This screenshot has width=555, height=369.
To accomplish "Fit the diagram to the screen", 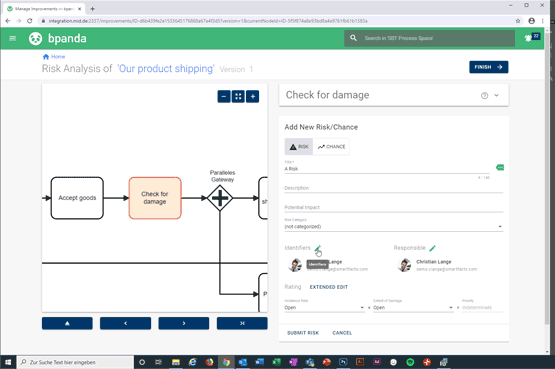I will coord(238,96).
